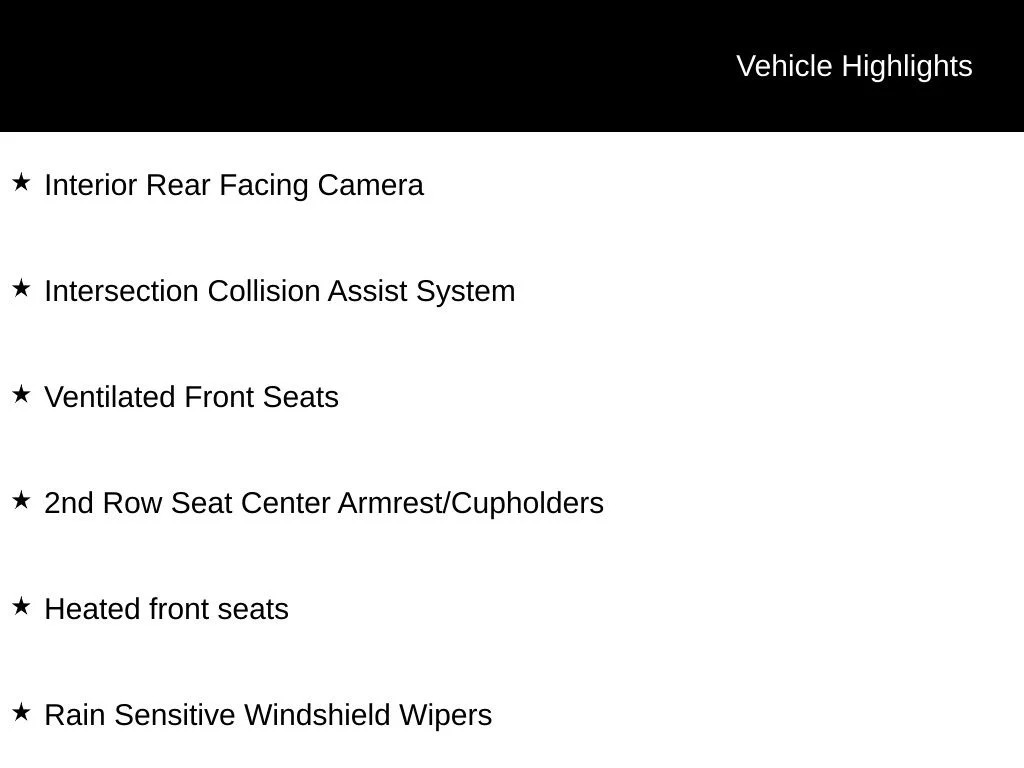Click the word Heated in the fifth highlight
Viewport: 1024px width, 768px height.
[92, 609]
